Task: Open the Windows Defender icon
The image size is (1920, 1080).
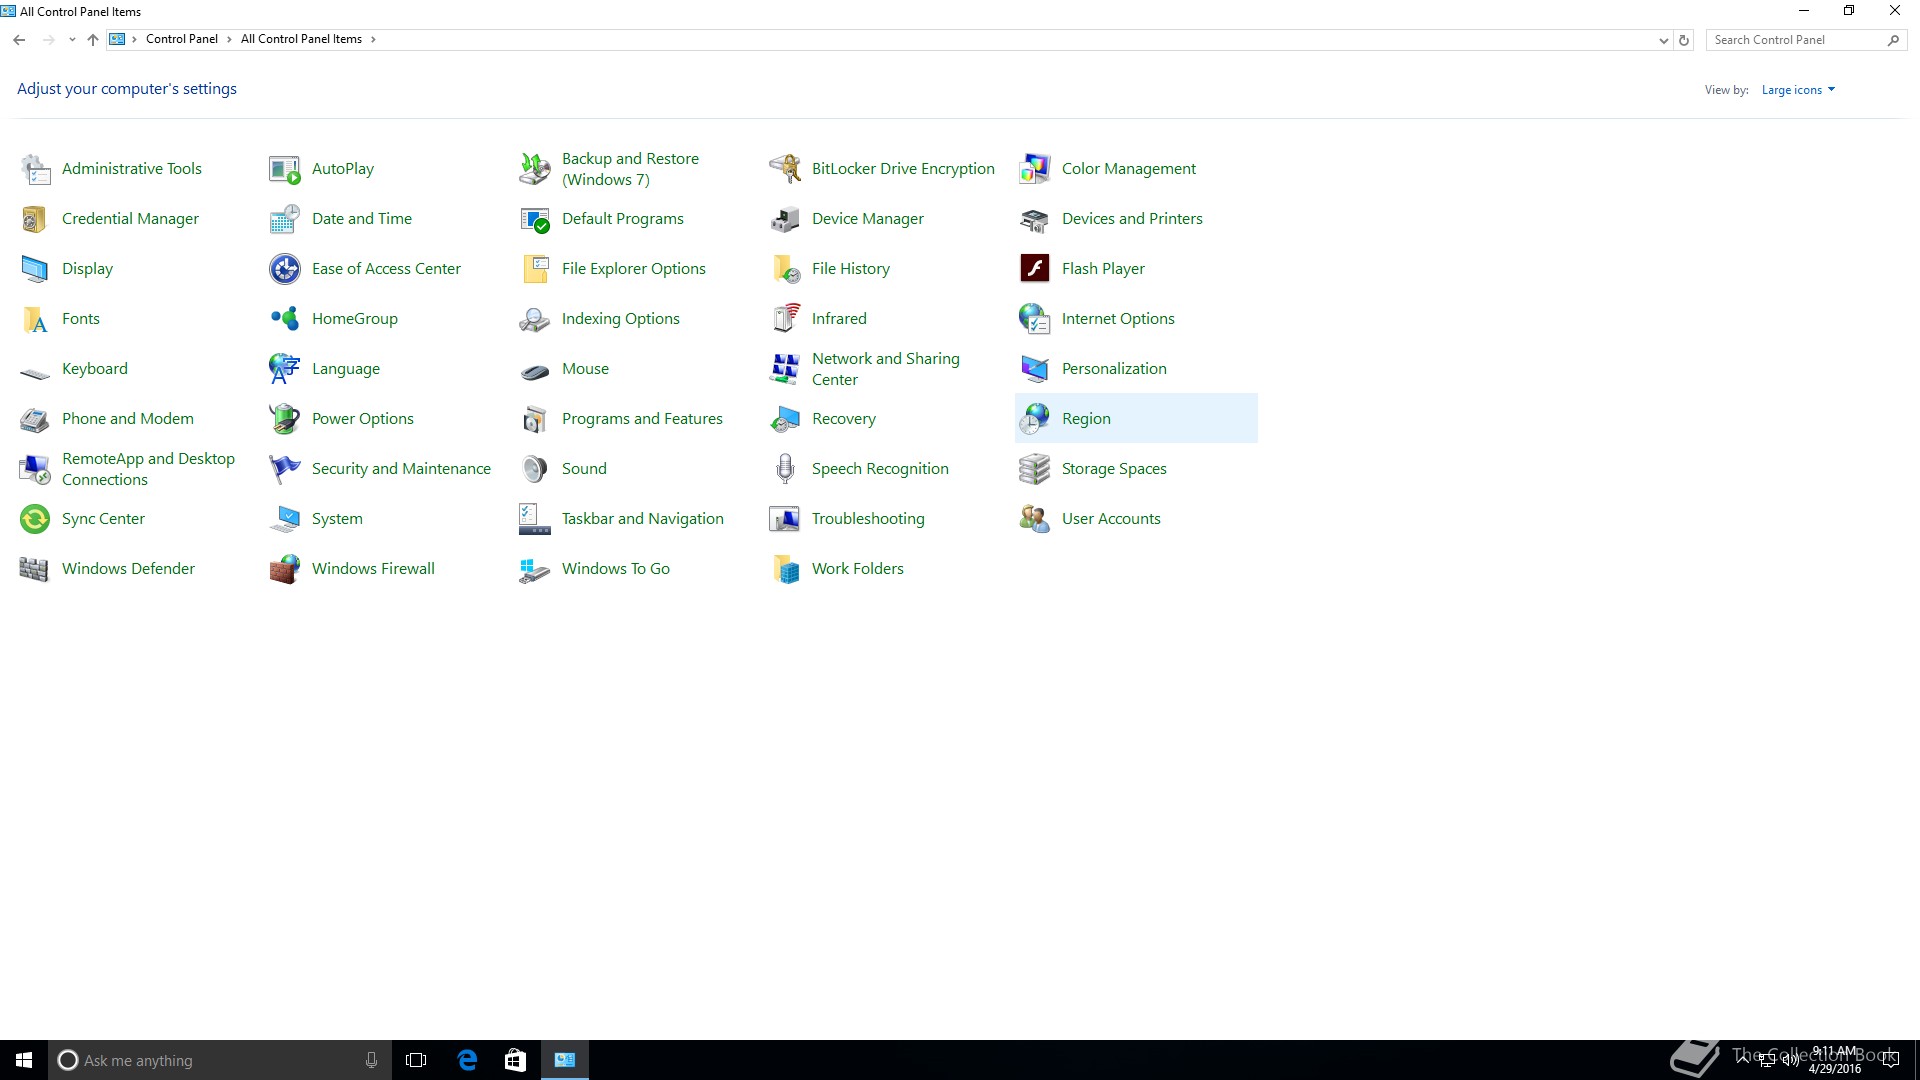Action: point(35,569)
